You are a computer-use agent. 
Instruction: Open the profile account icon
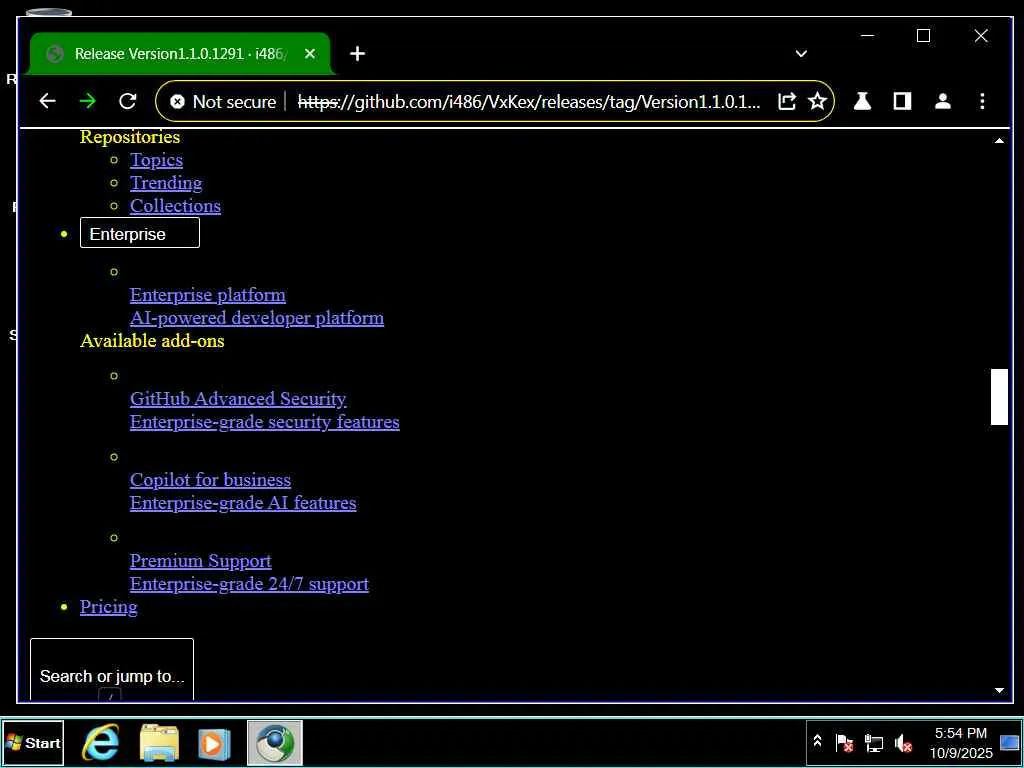(942, 101)
